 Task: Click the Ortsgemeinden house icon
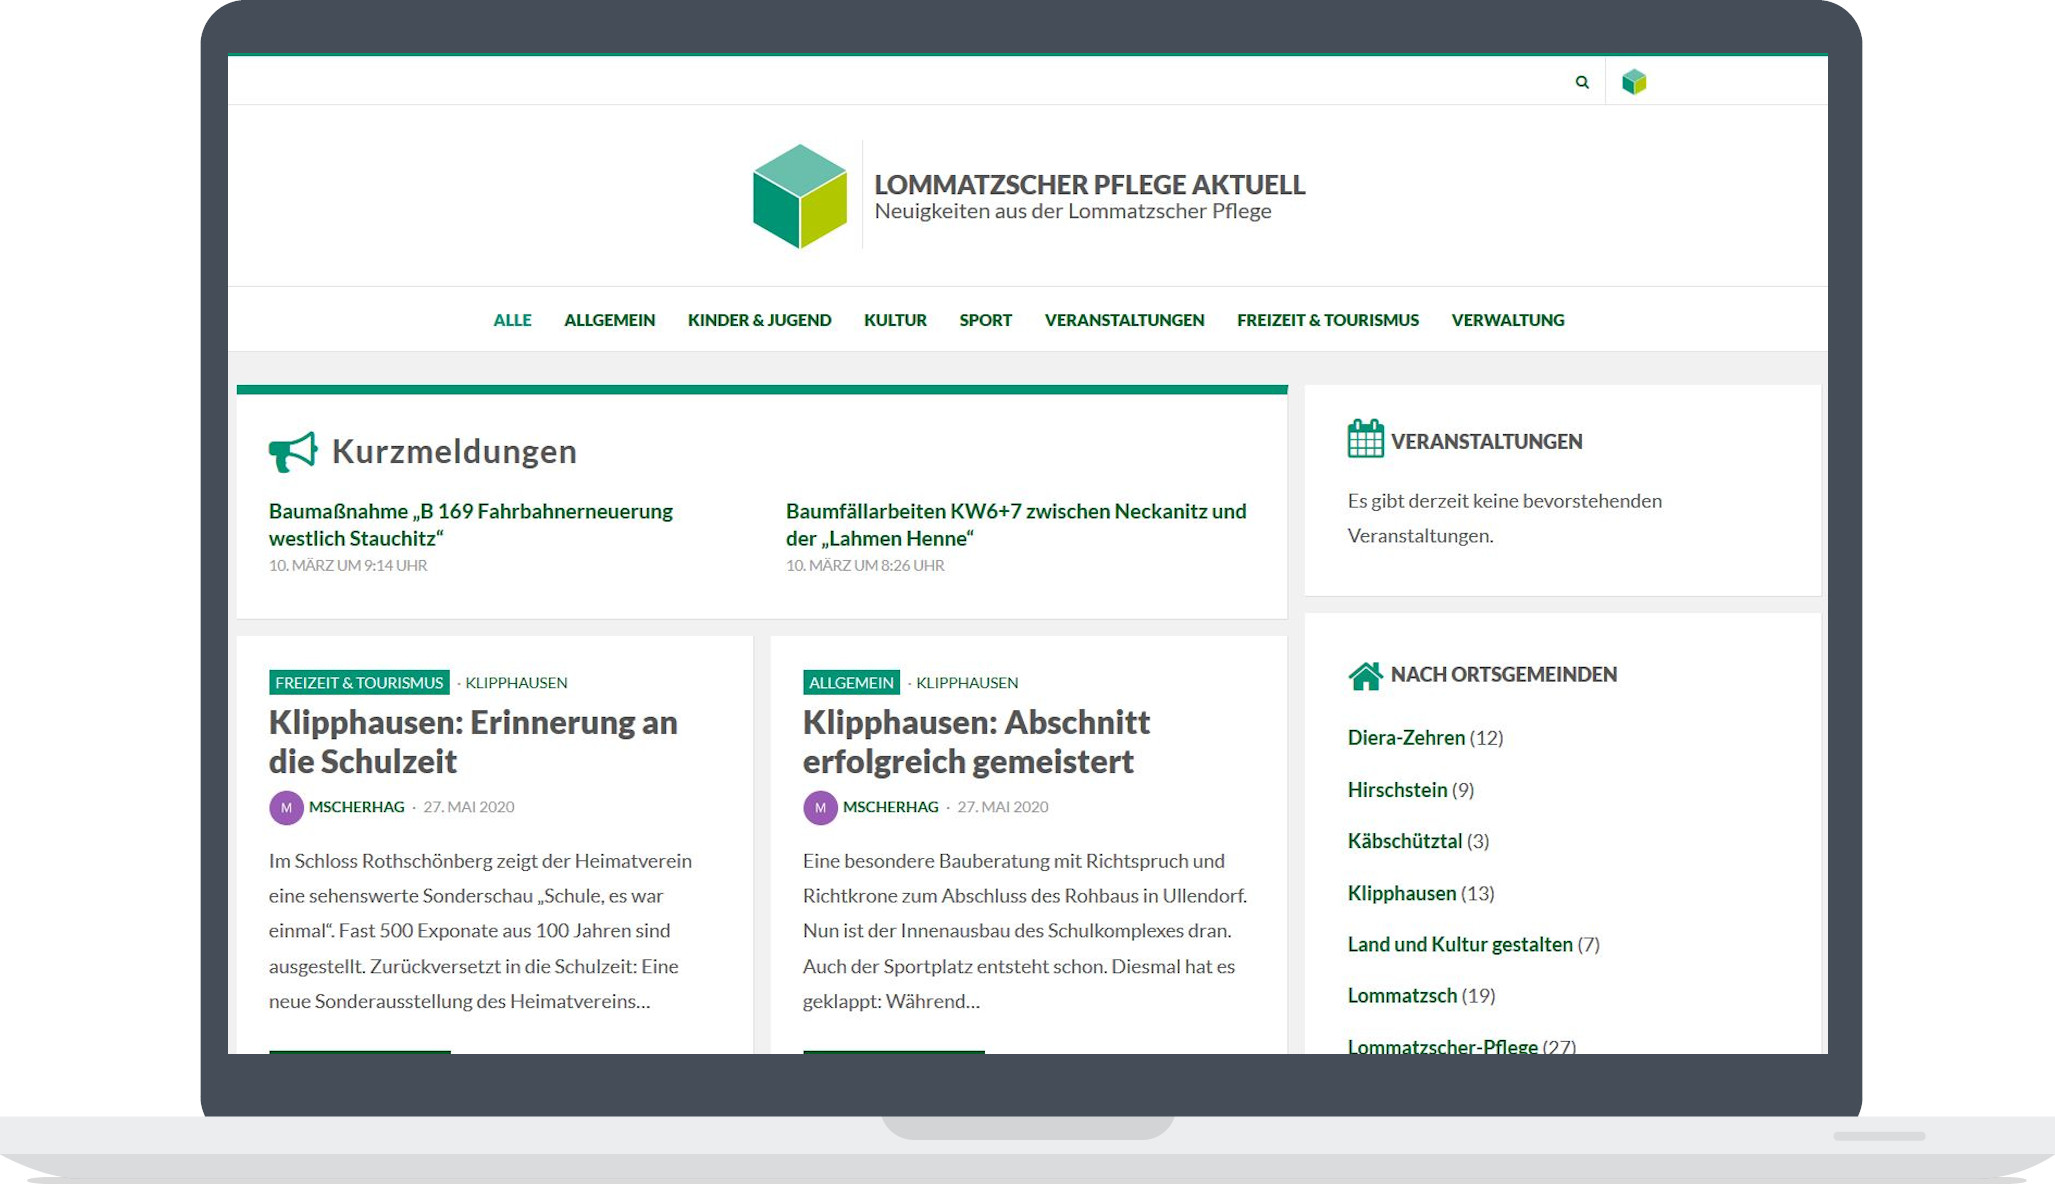[1365, 676]
